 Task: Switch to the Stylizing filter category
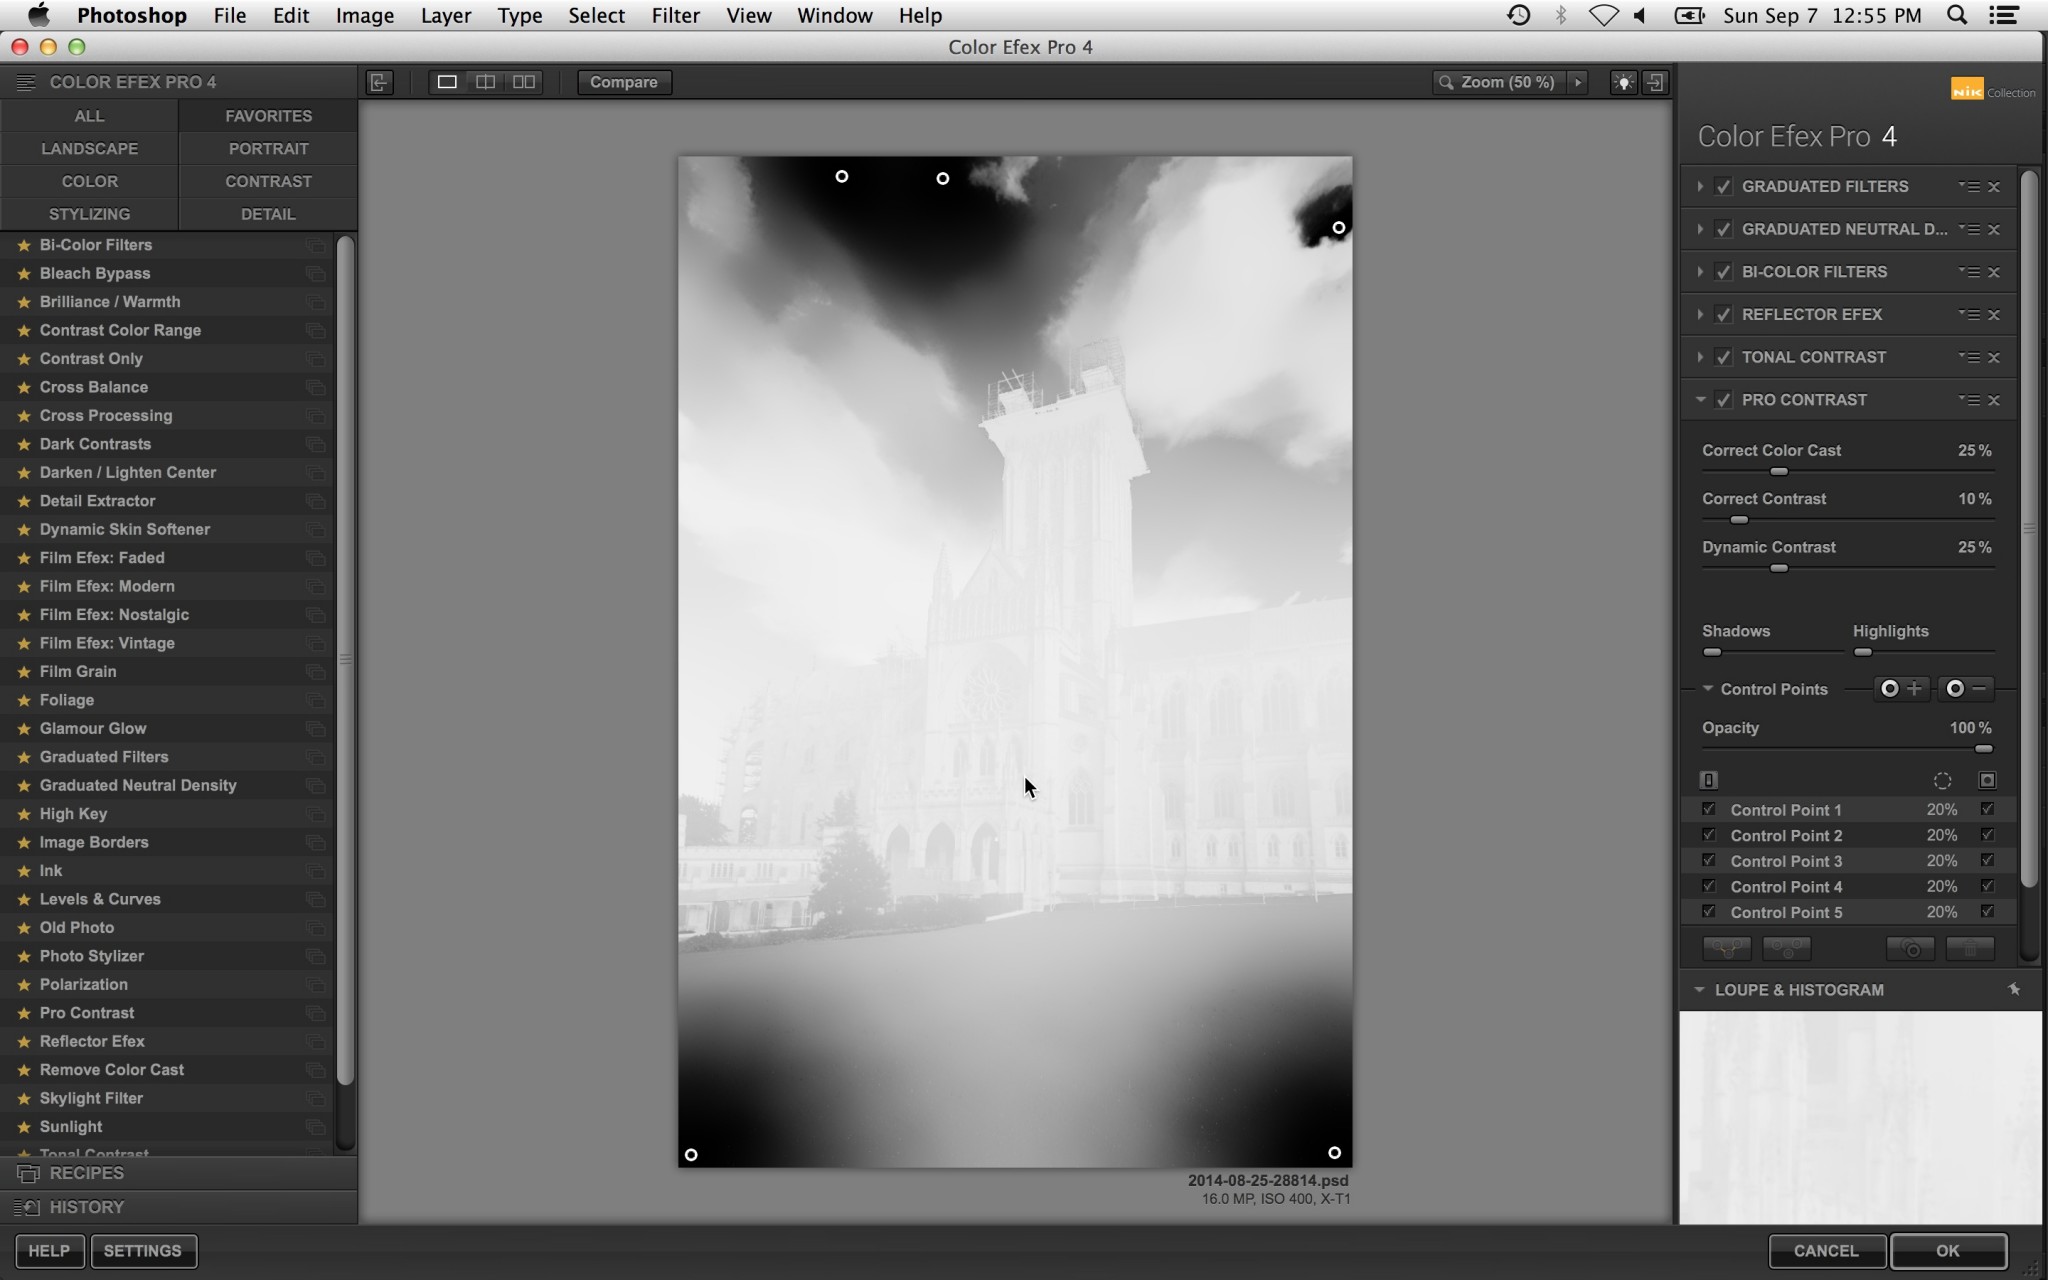tap(90, 214)
